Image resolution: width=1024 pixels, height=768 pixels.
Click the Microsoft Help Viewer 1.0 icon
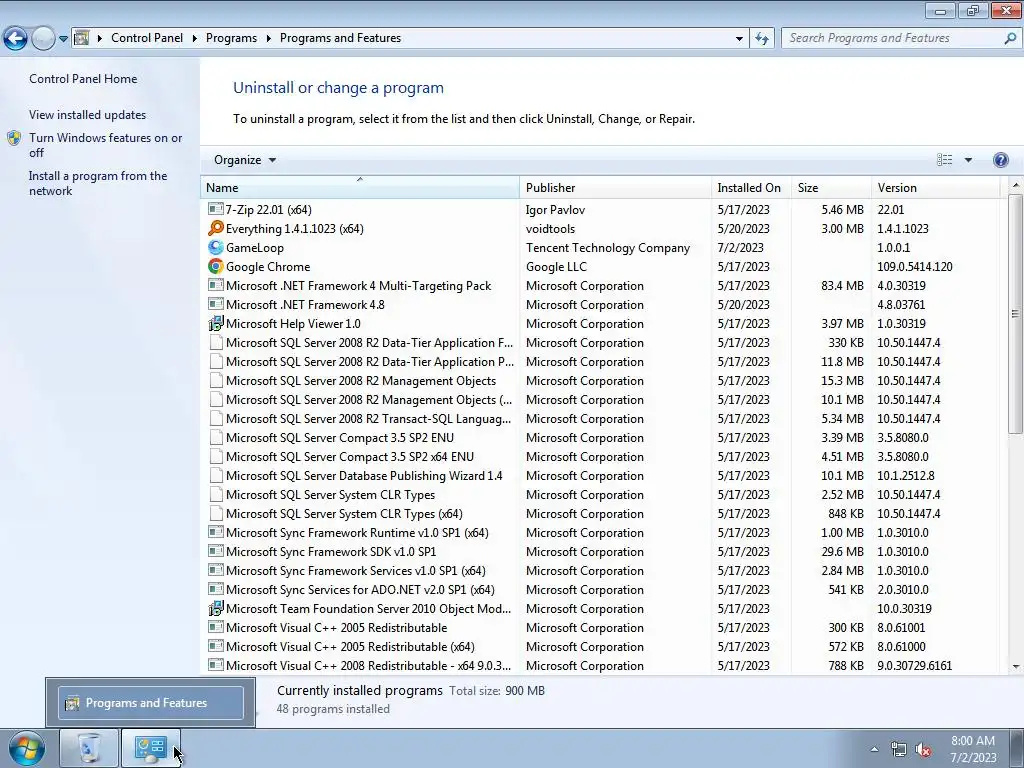[216, 323]
